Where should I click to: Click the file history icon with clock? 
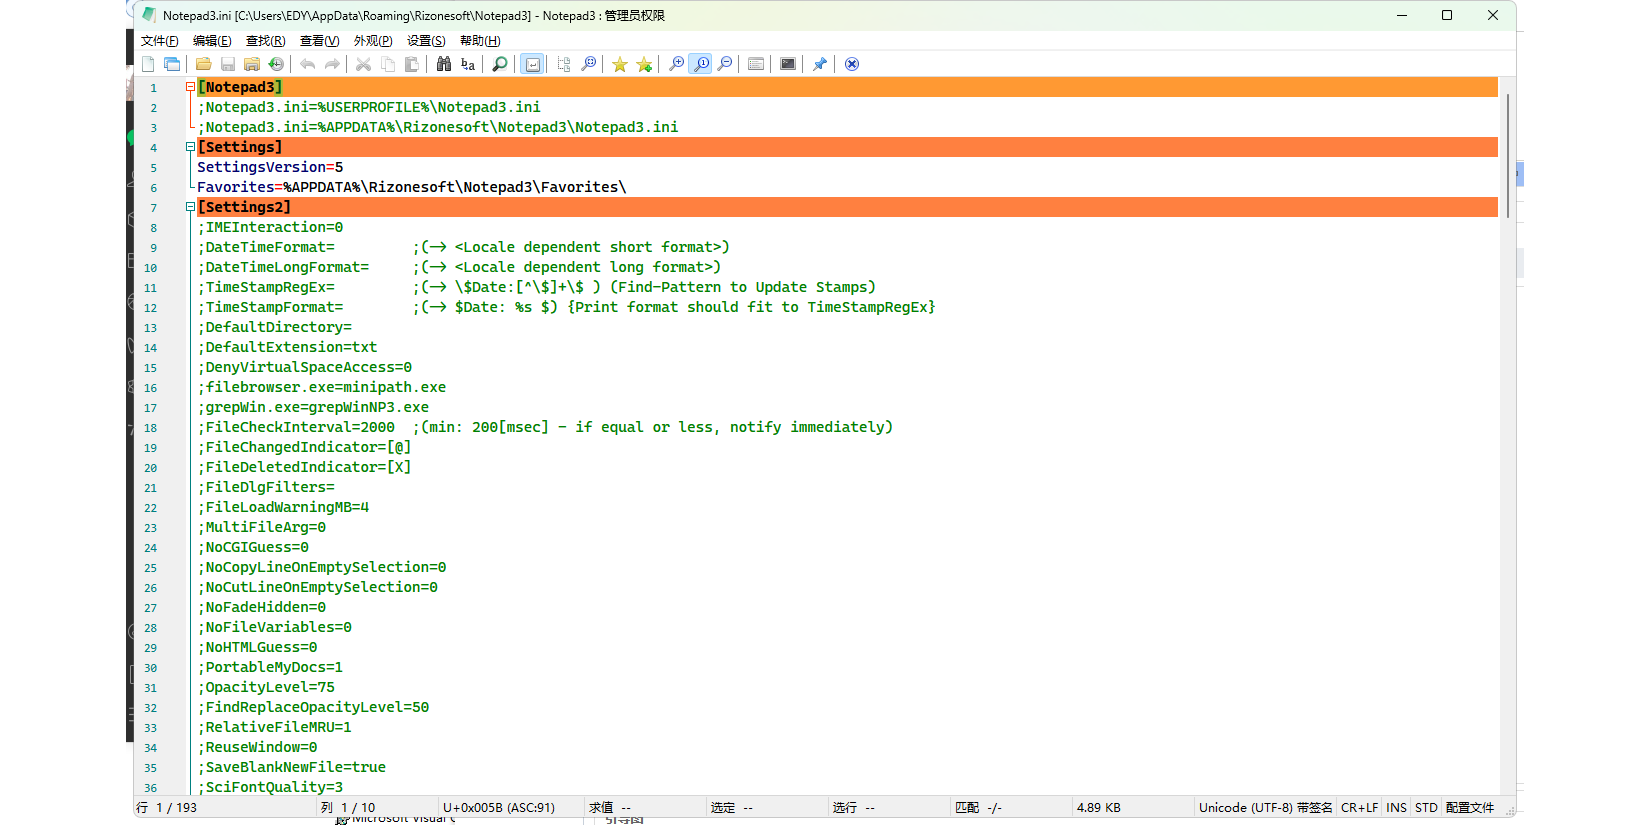click(276, 64)
